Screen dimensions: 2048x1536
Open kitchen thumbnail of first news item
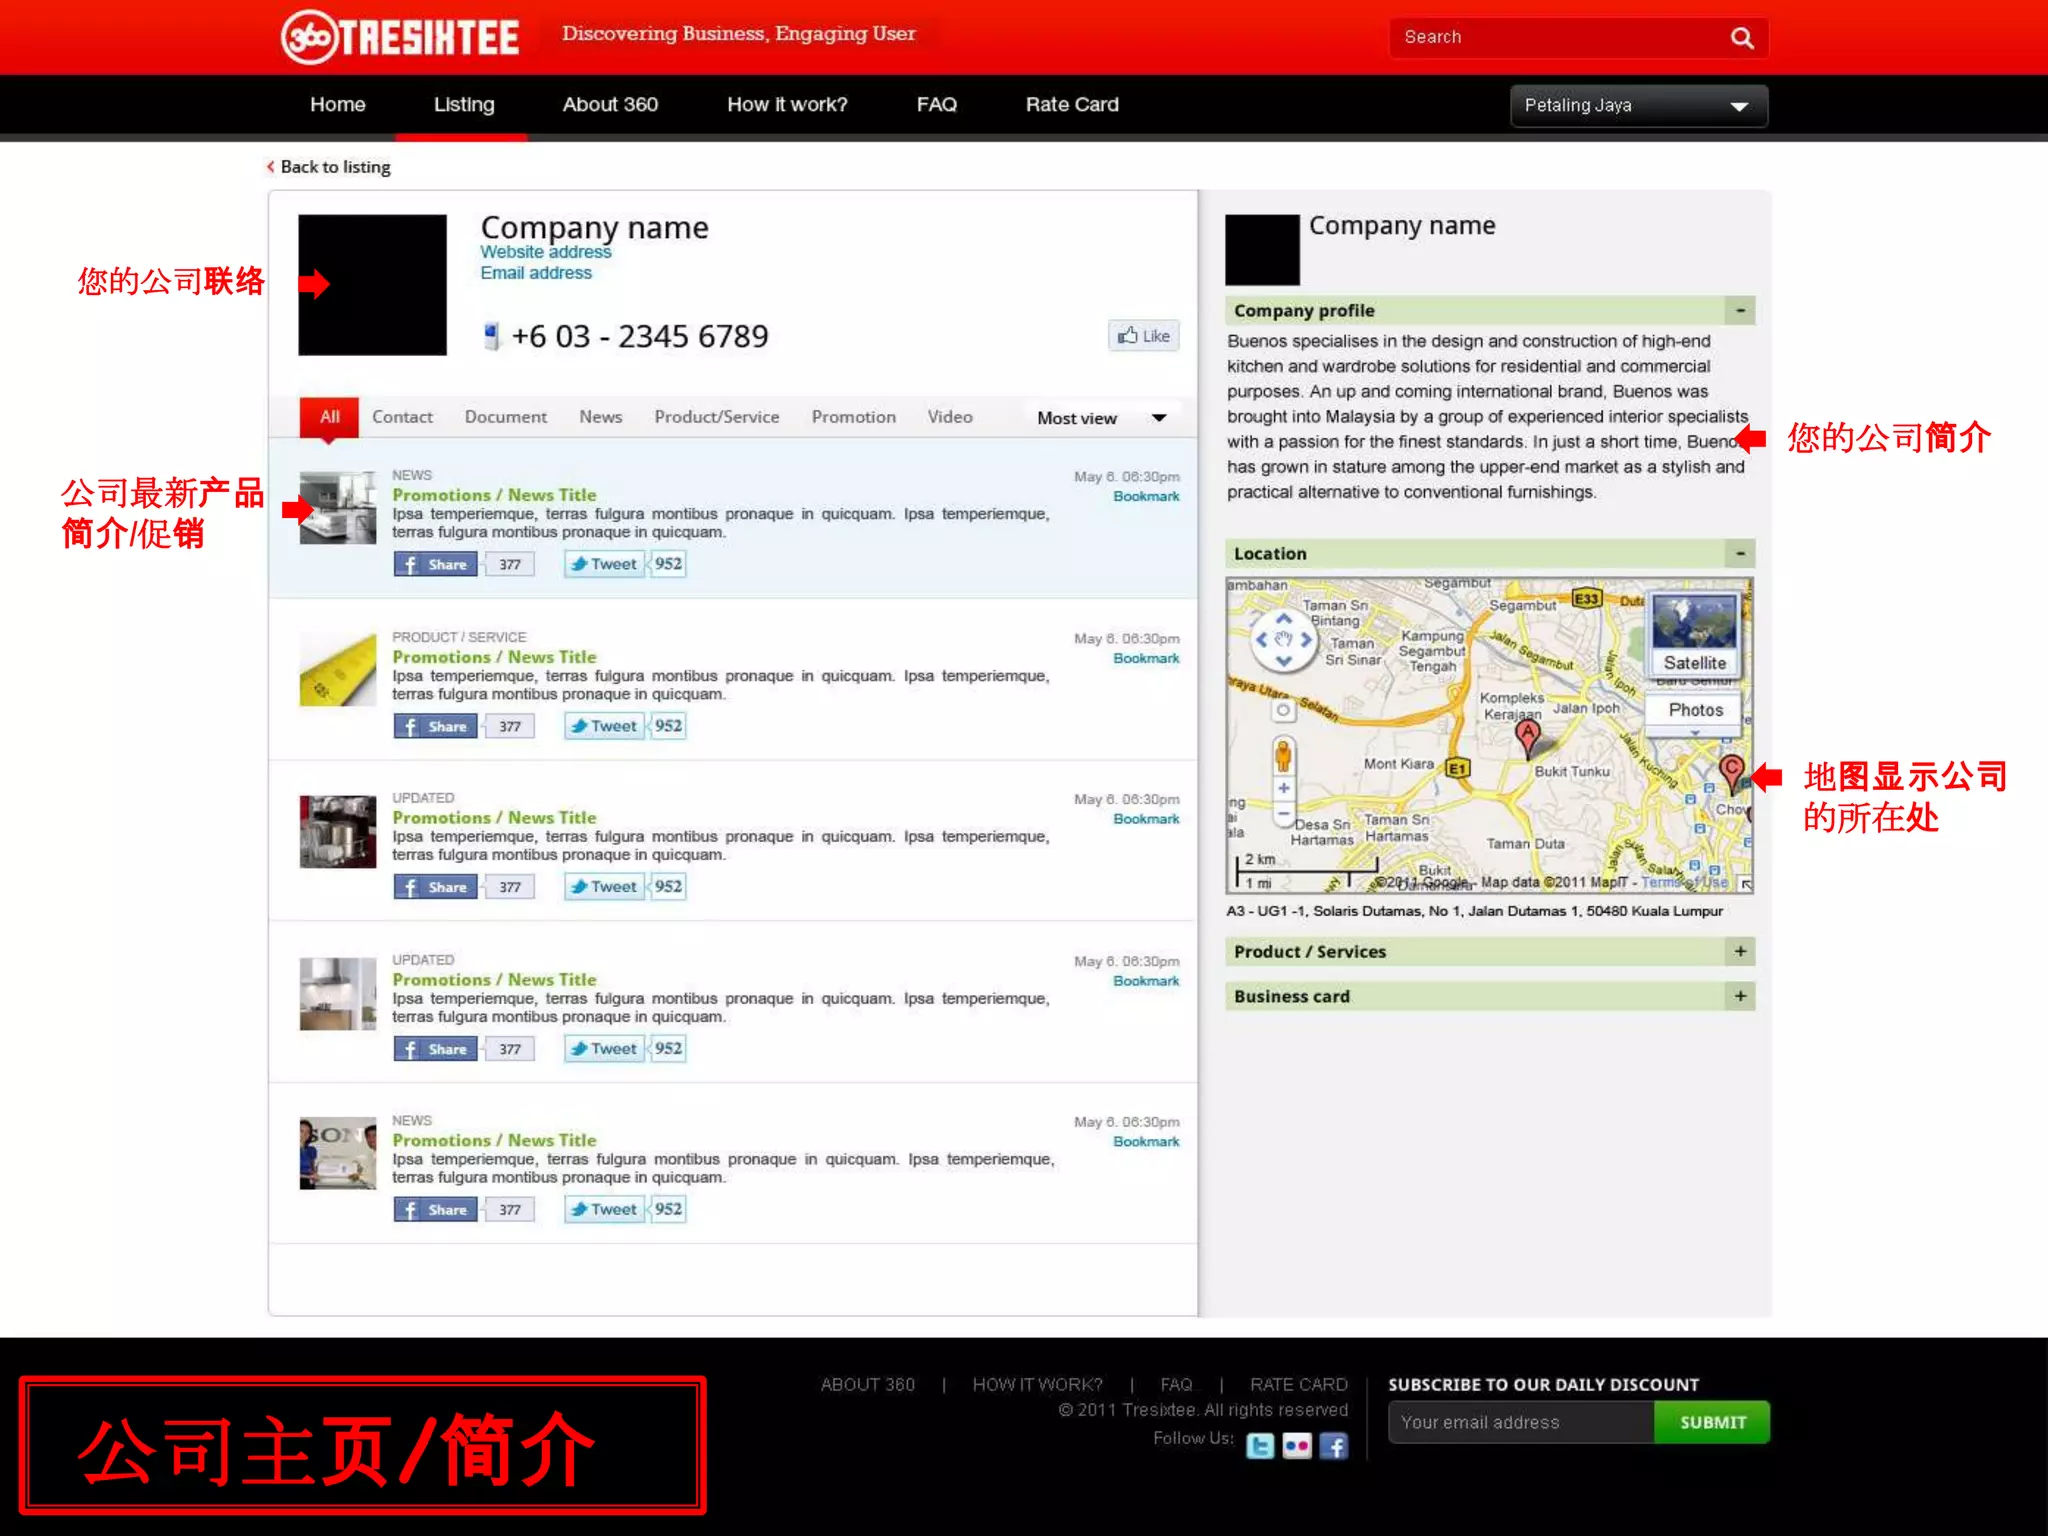click(338, 508)
